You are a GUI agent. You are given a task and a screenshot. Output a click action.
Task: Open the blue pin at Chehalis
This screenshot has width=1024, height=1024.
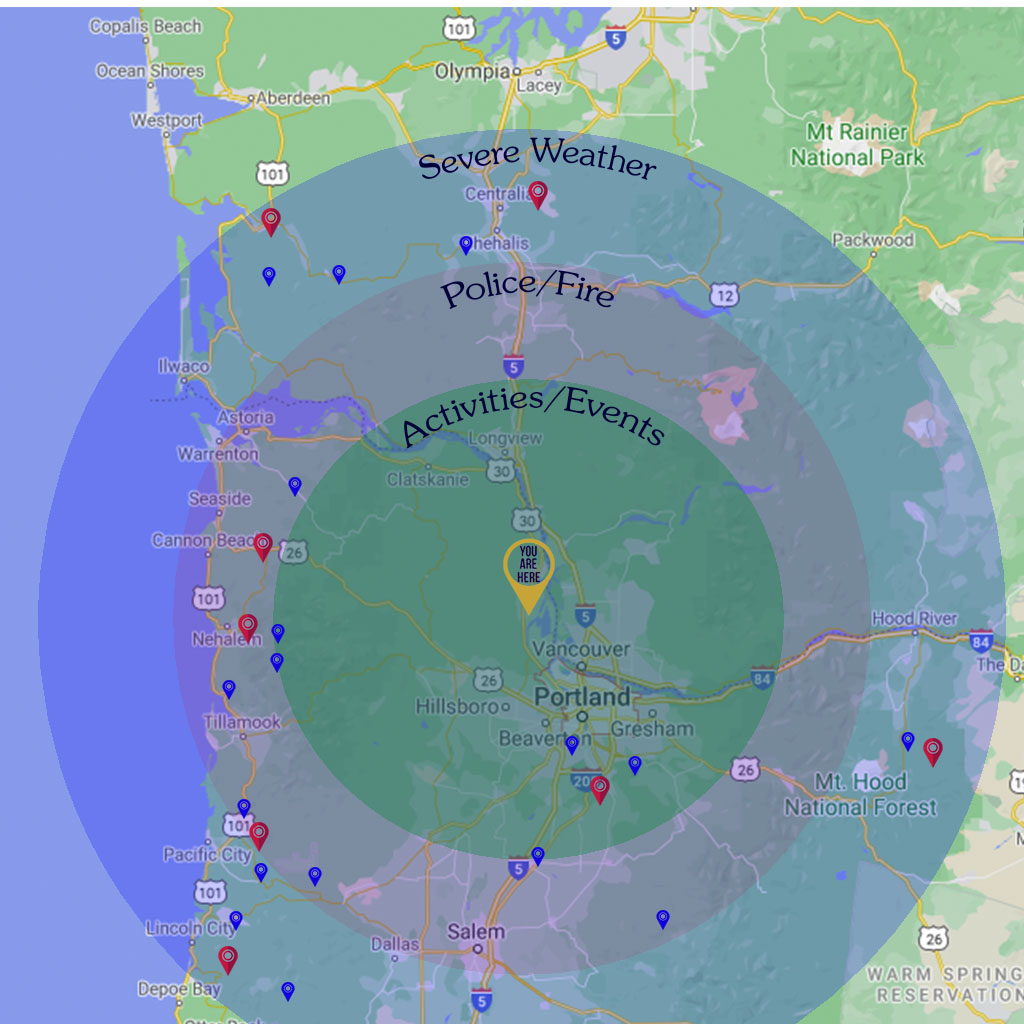click(466, 246)
